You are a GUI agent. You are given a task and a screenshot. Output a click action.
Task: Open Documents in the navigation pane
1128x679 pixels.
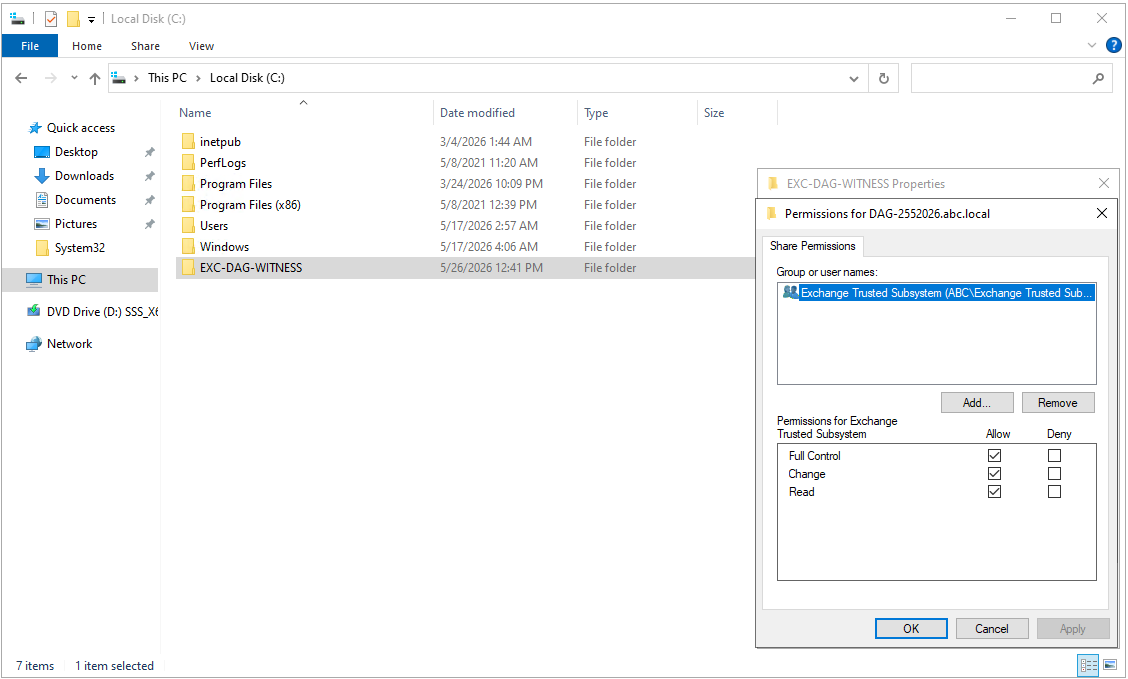click(x=85, y=200)
